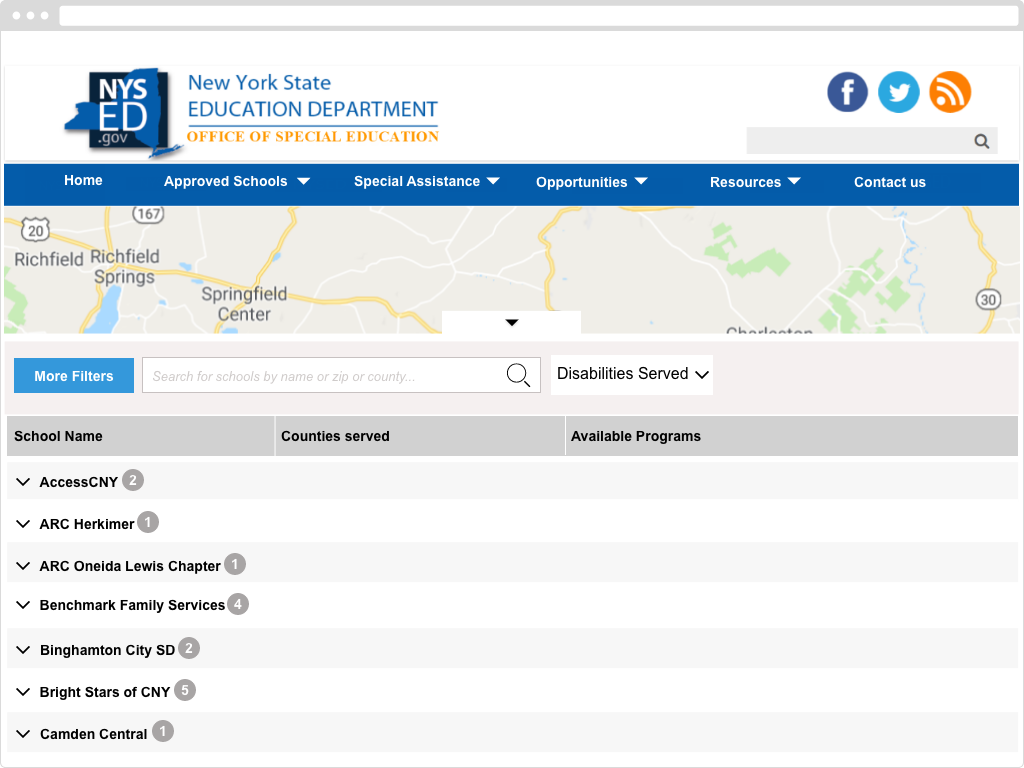The image size is (1024, 768).
Task: Go to the Home page
Action: click(x=83, y=180)
